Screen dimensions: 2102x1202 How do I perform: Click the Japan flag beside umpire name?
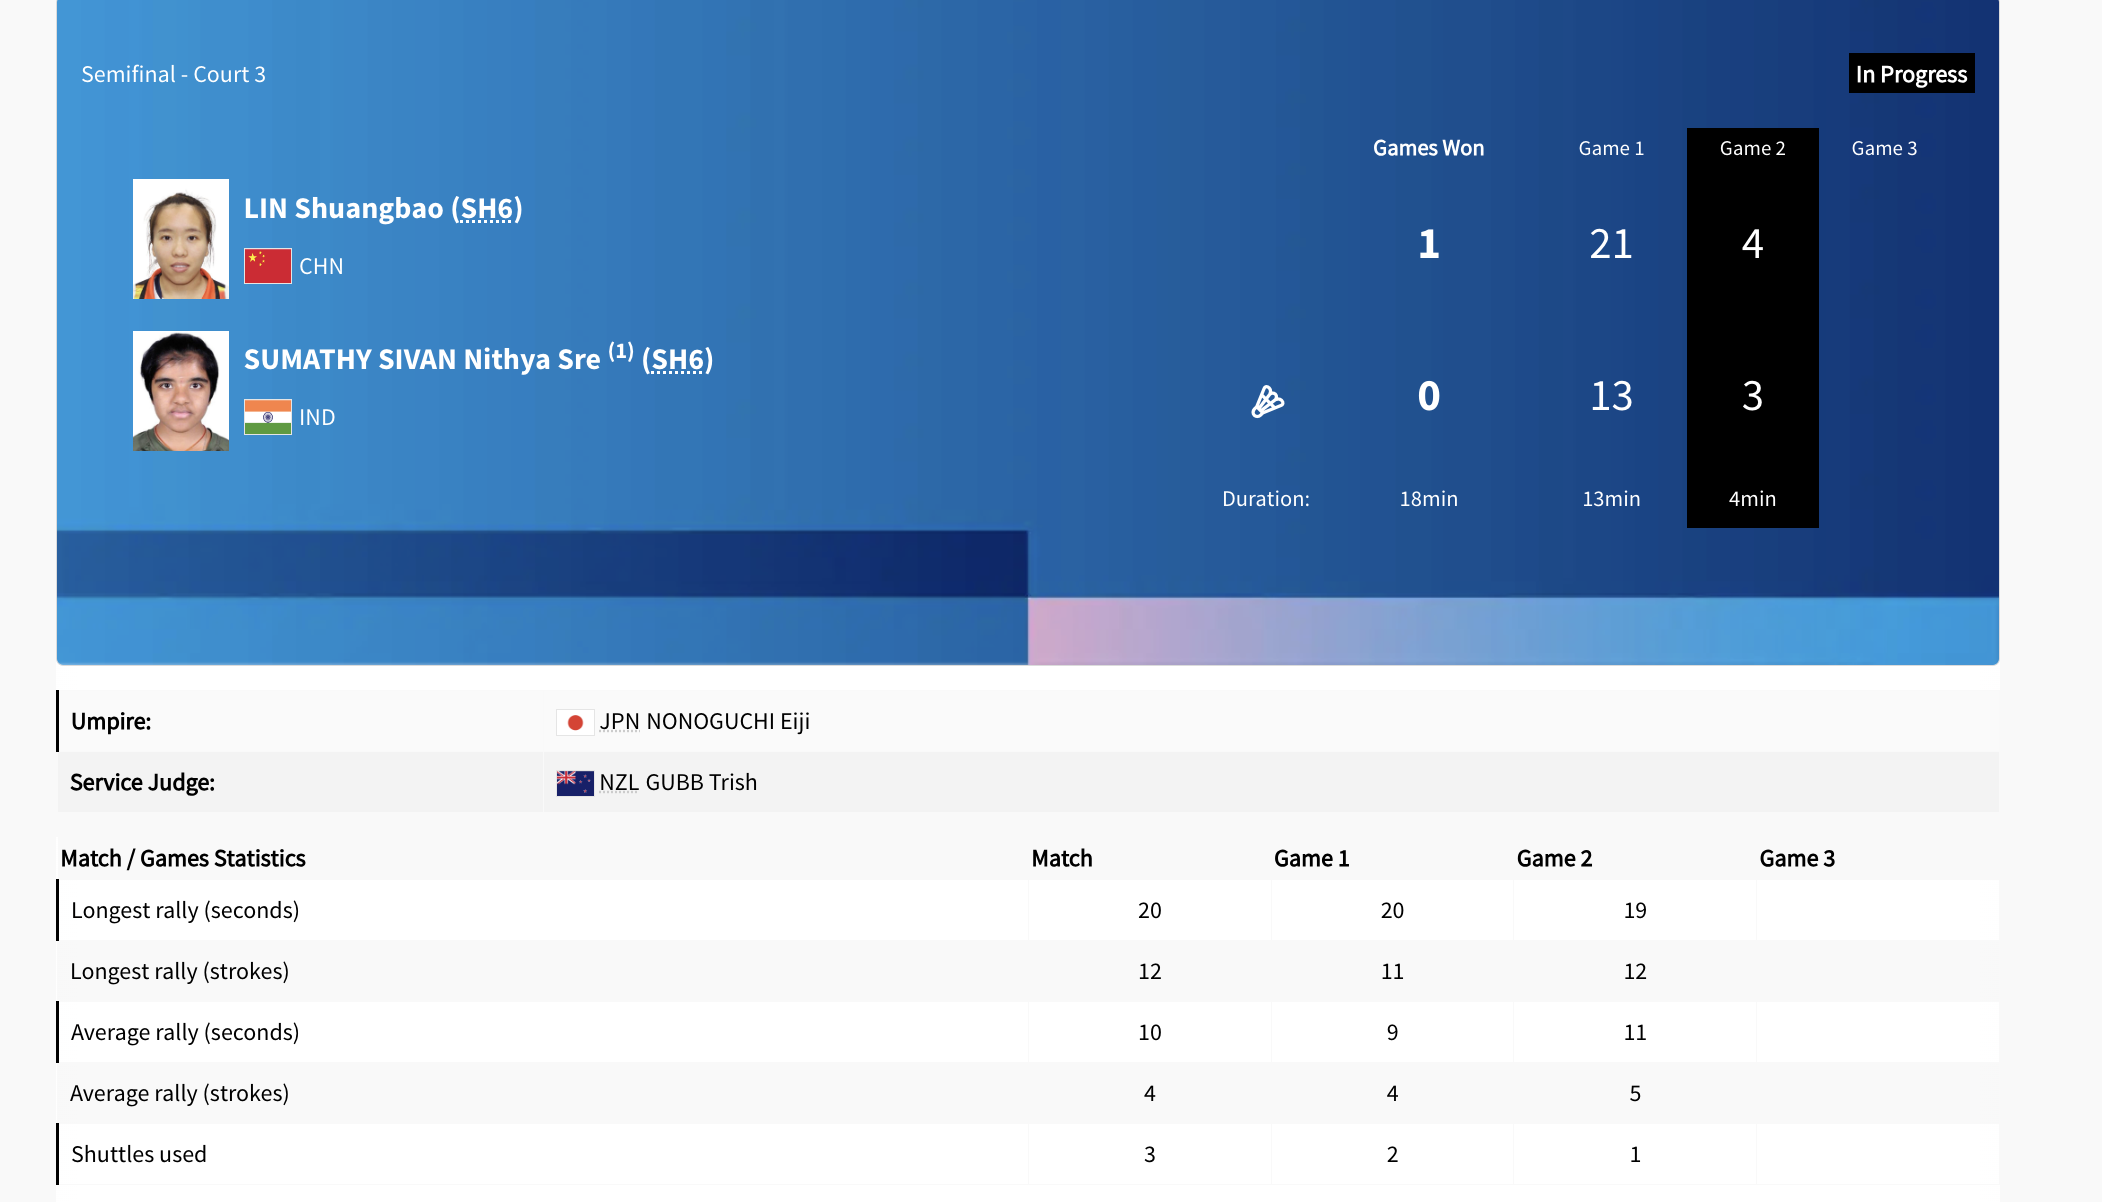point(575,722)
